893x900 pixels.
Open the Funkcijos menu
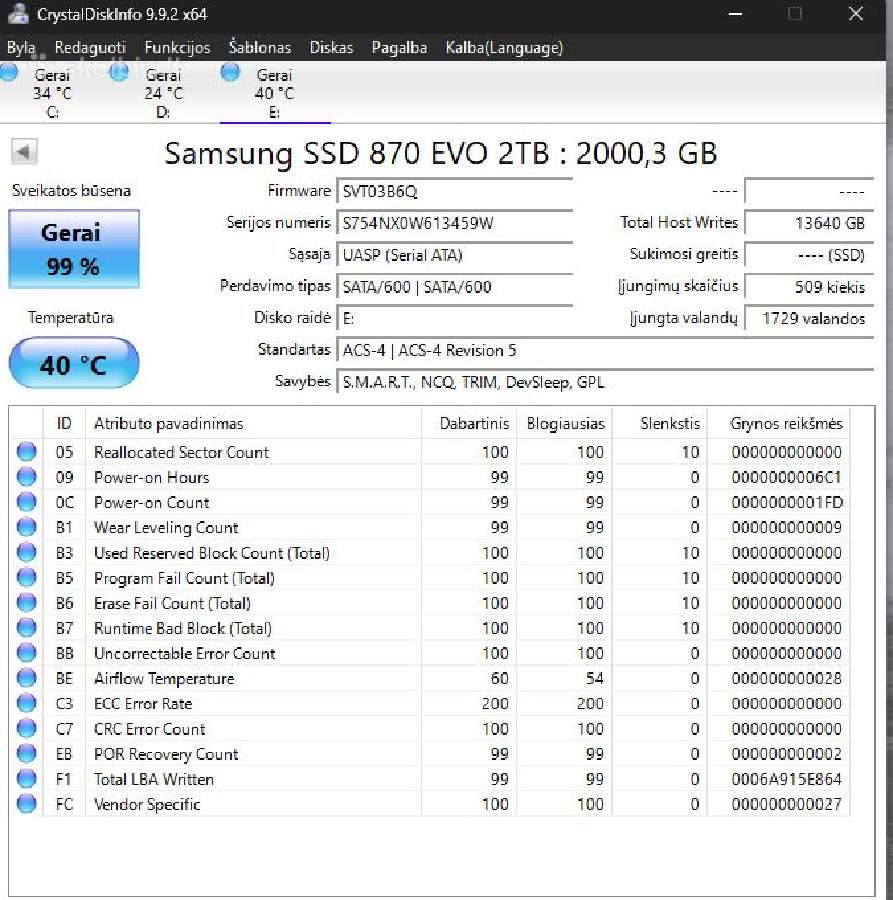click(x=177, y=47)
